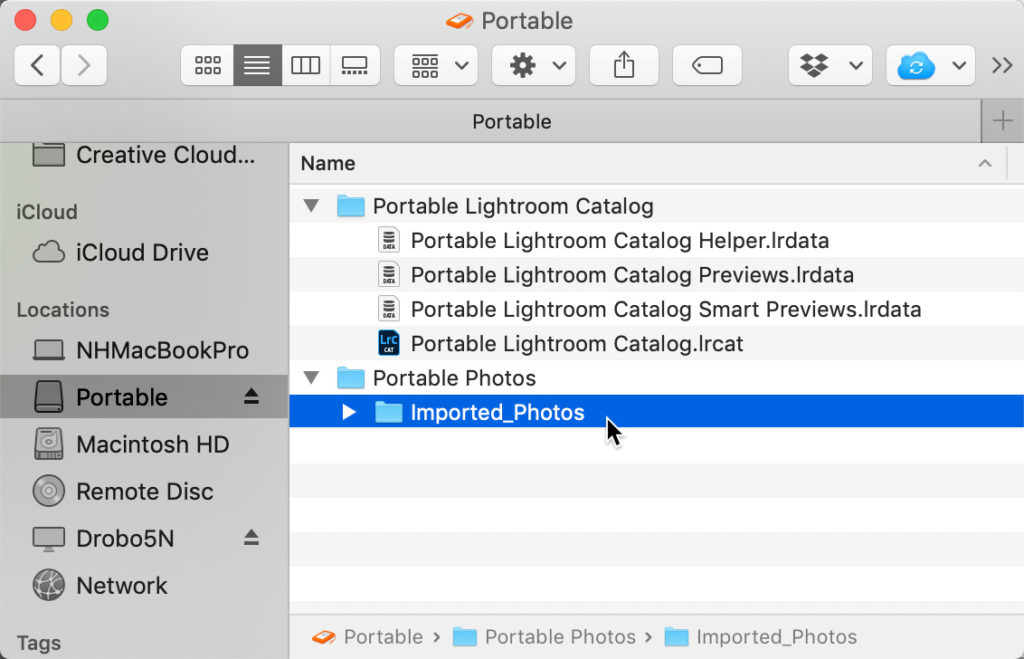Switch to icon view
Viewport: 1024px width, 659px height.
(x=207, y=65)
